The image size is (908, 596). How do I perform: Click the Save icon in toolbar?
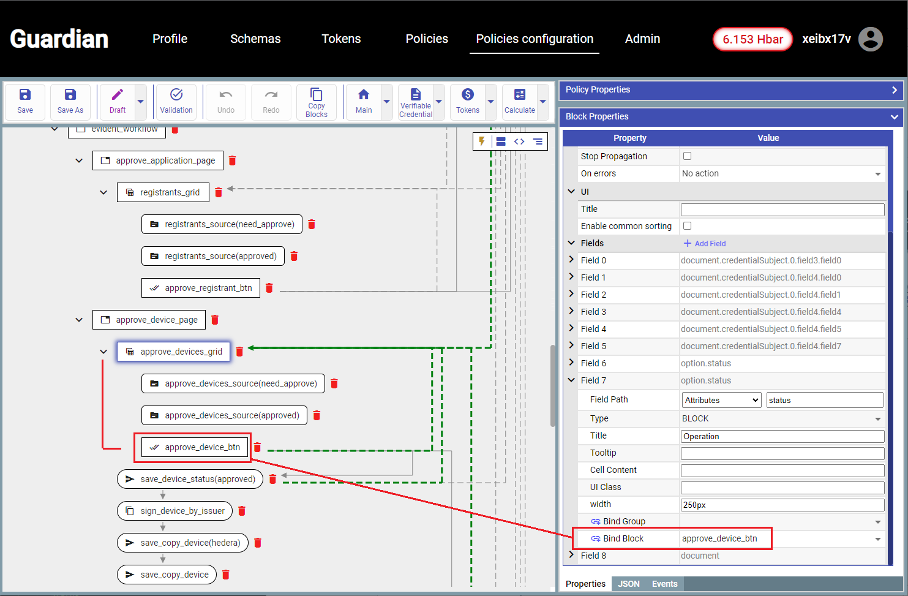25,101
